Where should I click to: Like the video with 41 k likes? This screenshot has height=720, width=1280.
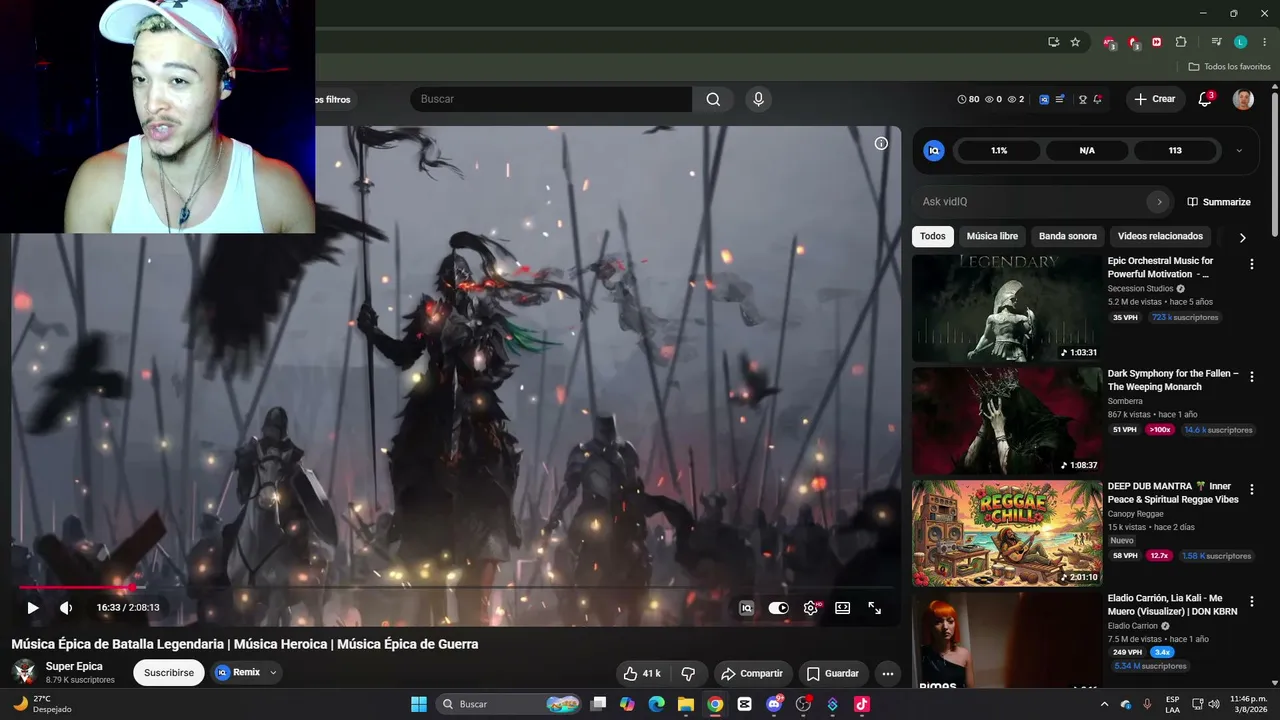(x=641, y=674)
